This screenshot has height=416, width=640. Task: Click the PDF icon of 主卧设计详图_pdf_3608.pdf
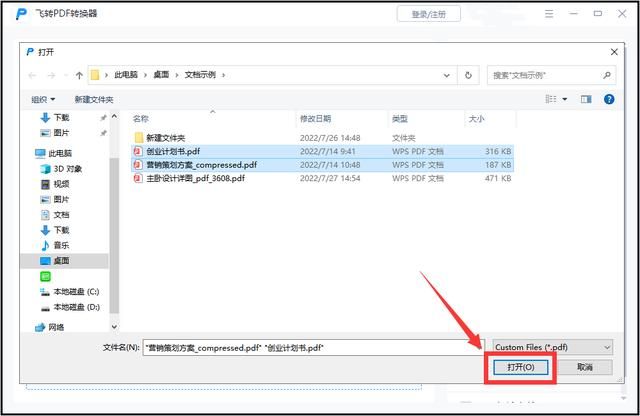(138, 178)
